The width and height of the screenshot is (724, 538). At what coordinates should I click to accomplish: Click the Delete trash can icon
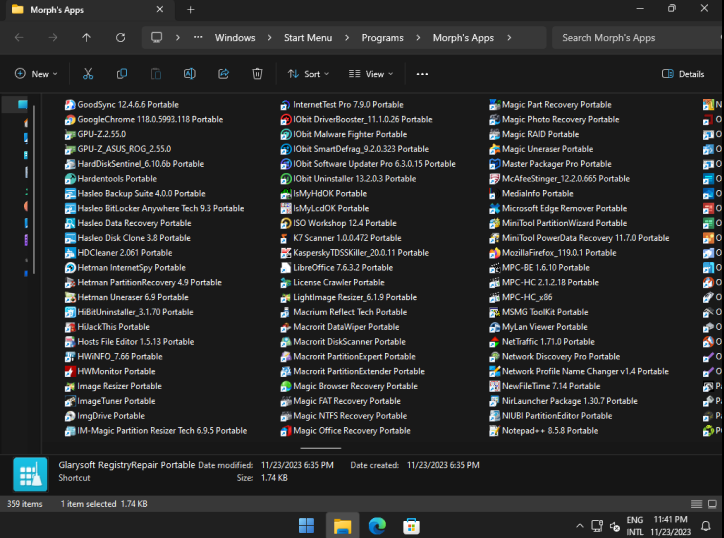click(x=257, y=74)
